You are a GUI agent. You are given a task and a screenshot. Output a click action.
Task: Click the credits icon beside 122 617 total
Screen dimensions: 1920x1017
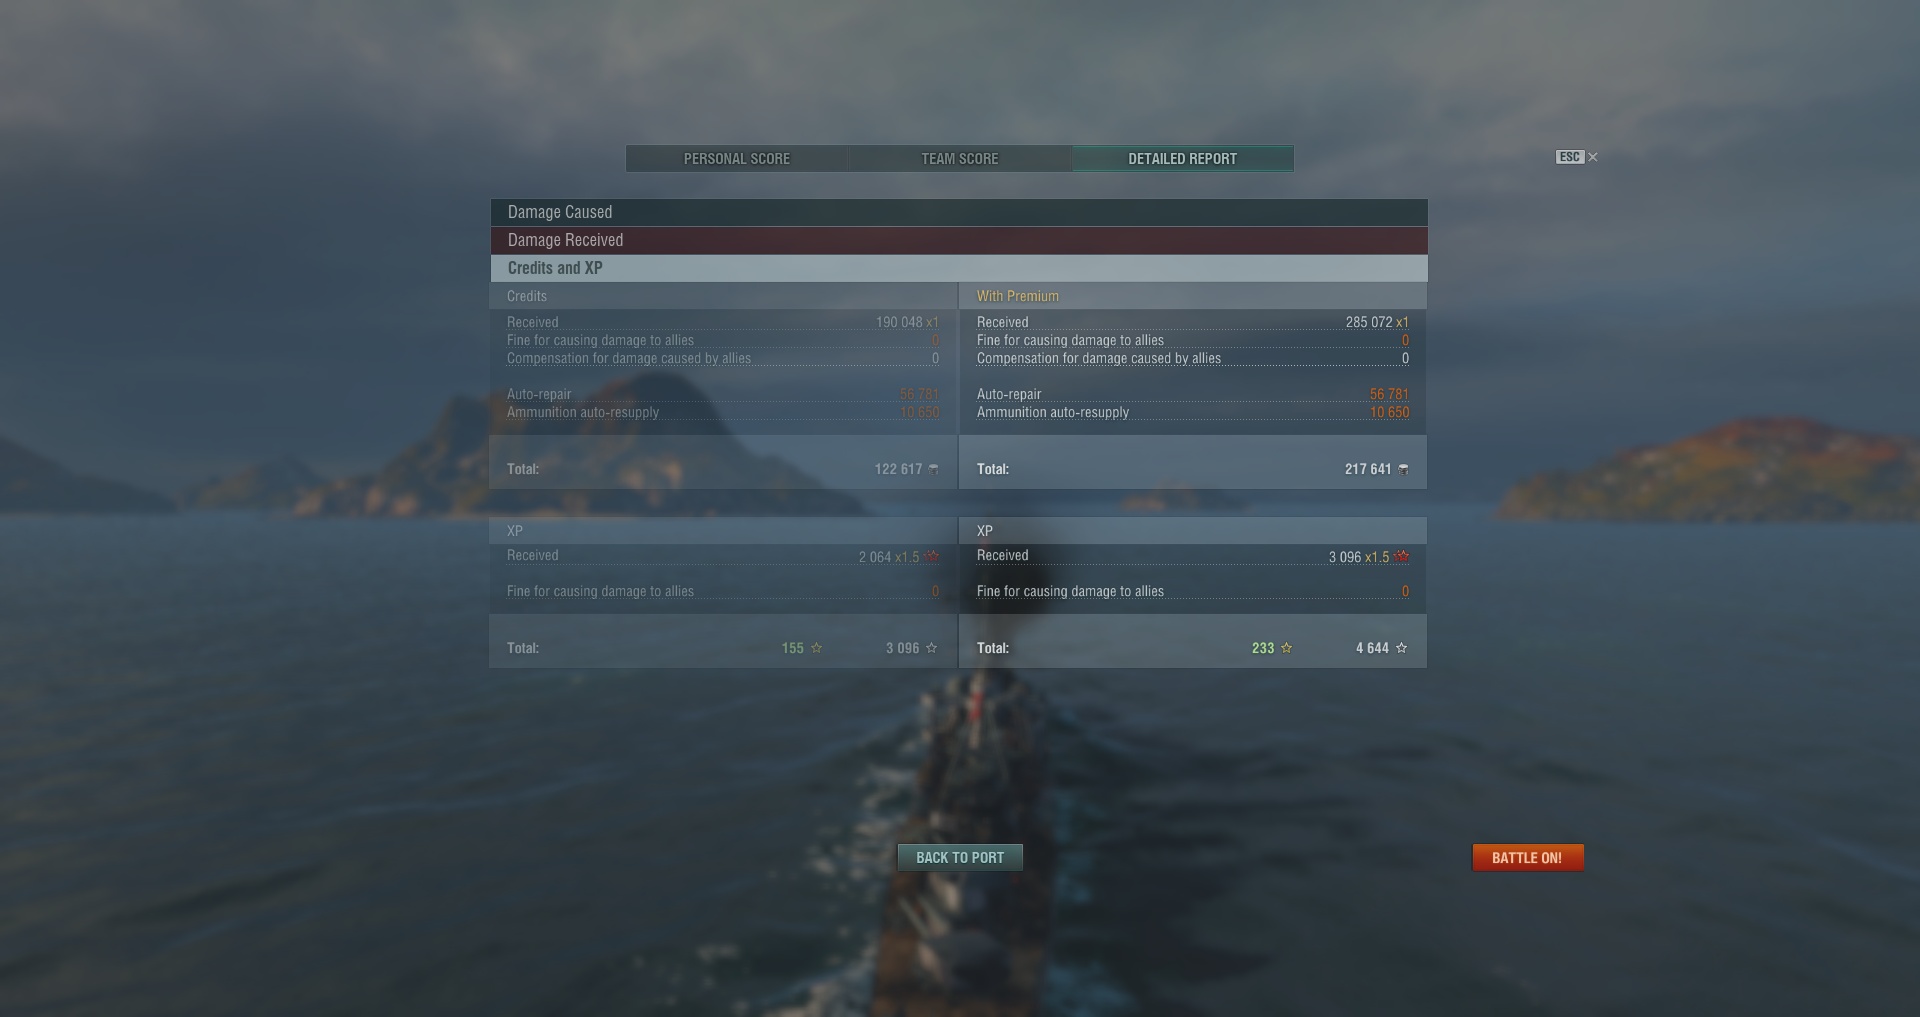933,469
